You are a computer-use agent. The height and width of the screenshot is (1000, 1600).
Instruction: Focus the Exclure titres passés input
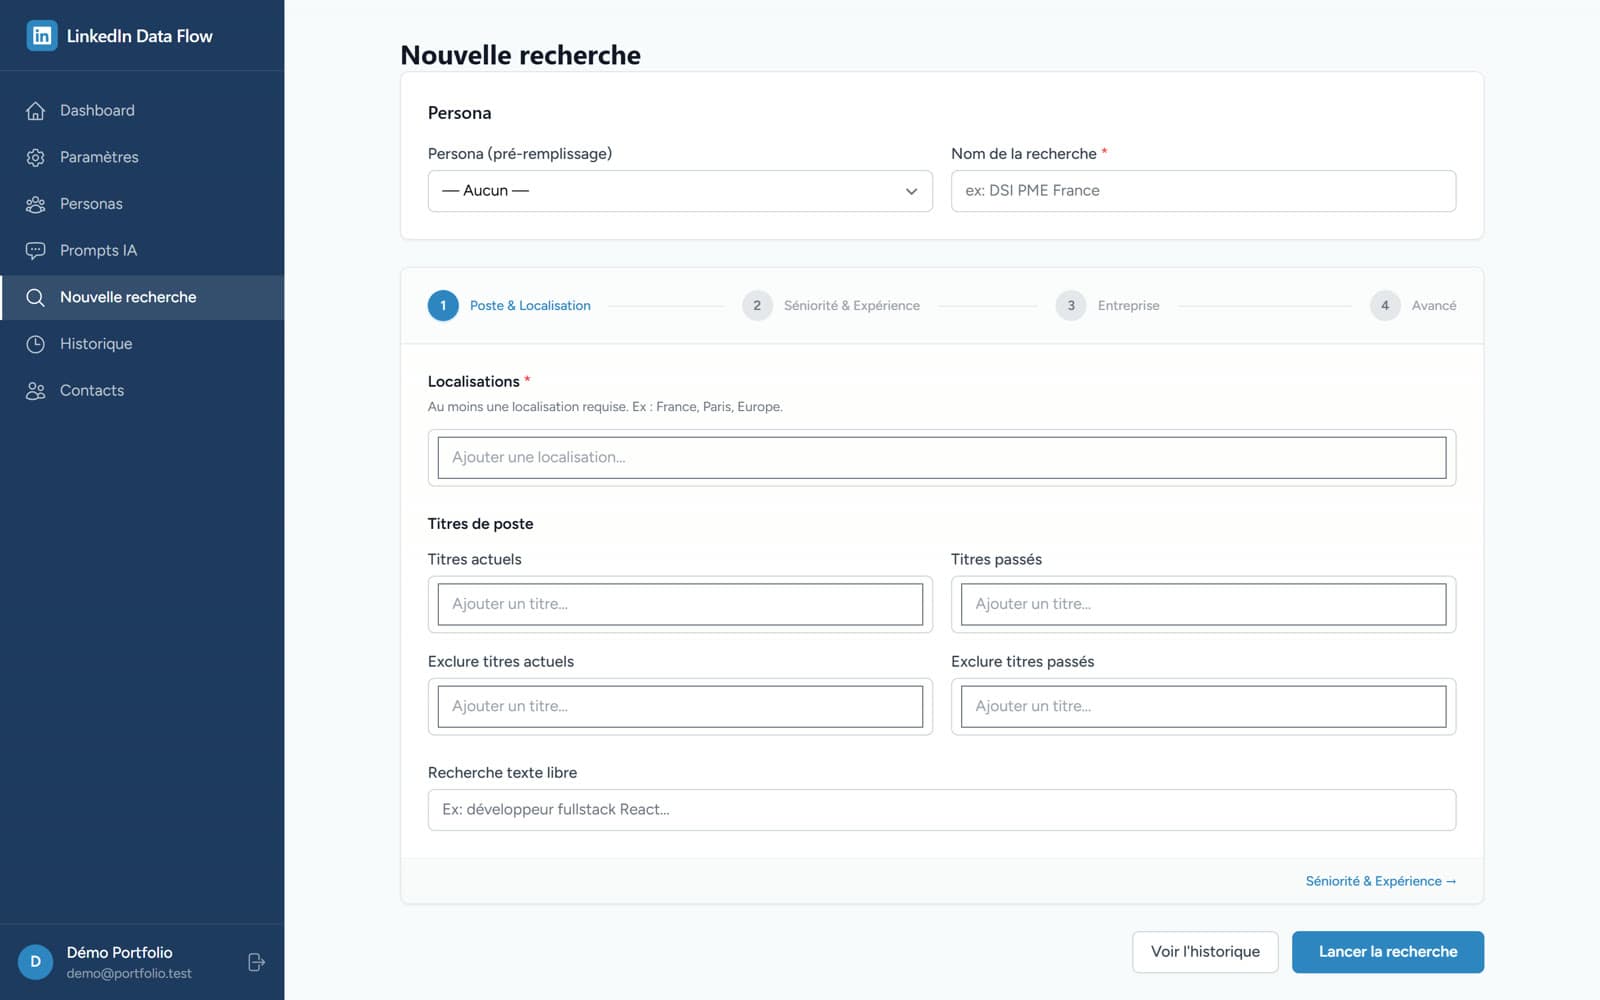[x=1203, y=706]
